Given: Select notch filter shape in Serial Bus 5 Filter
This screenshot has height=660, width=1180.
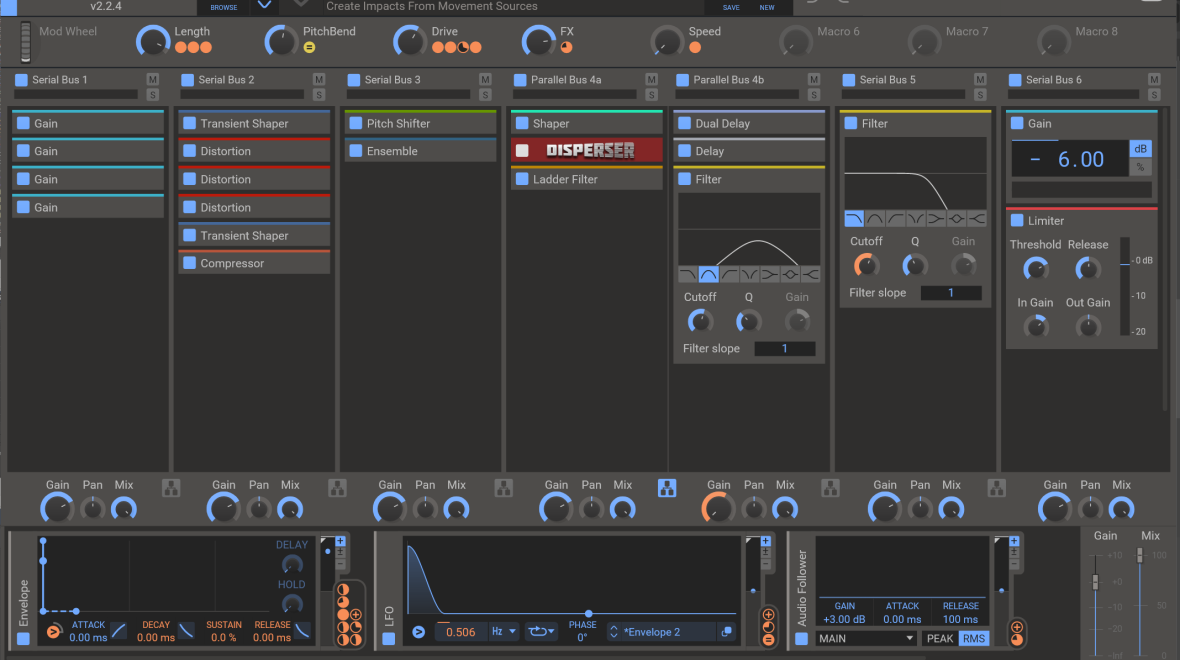Looking at the screenshot, I should 916,219.
